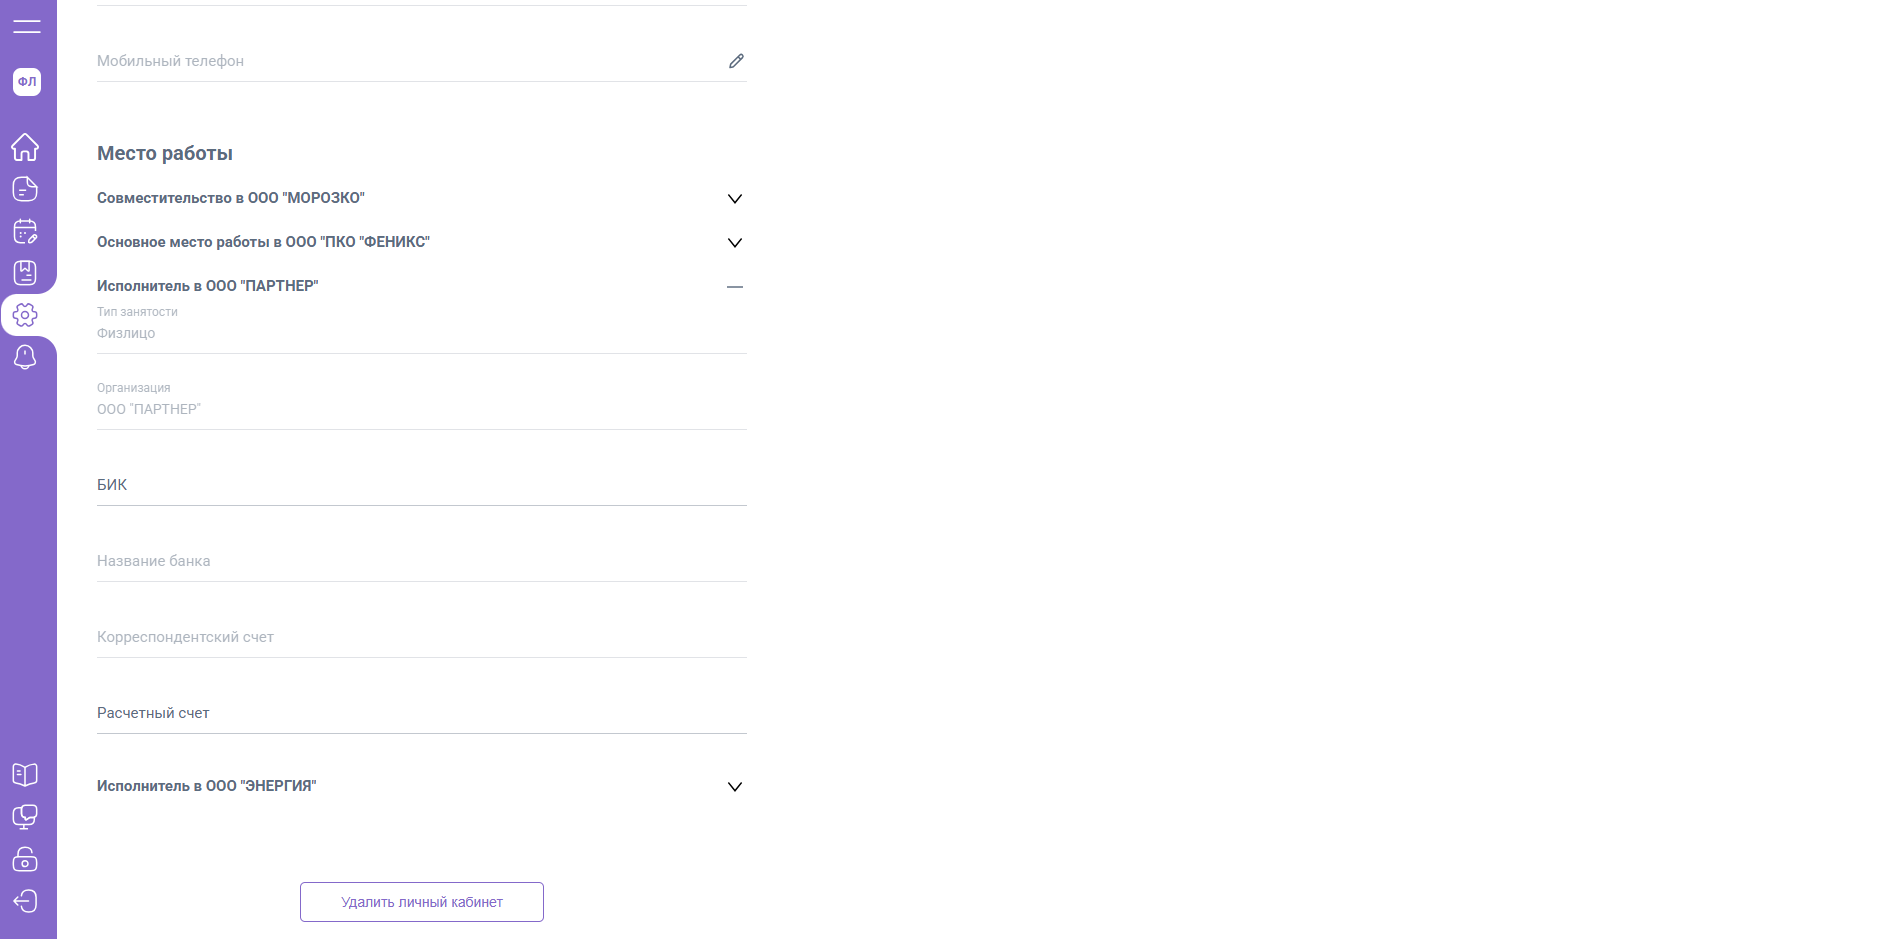Open the settings gear tab in the sidebar
The image size is (1899, 939).
(25, 315)
